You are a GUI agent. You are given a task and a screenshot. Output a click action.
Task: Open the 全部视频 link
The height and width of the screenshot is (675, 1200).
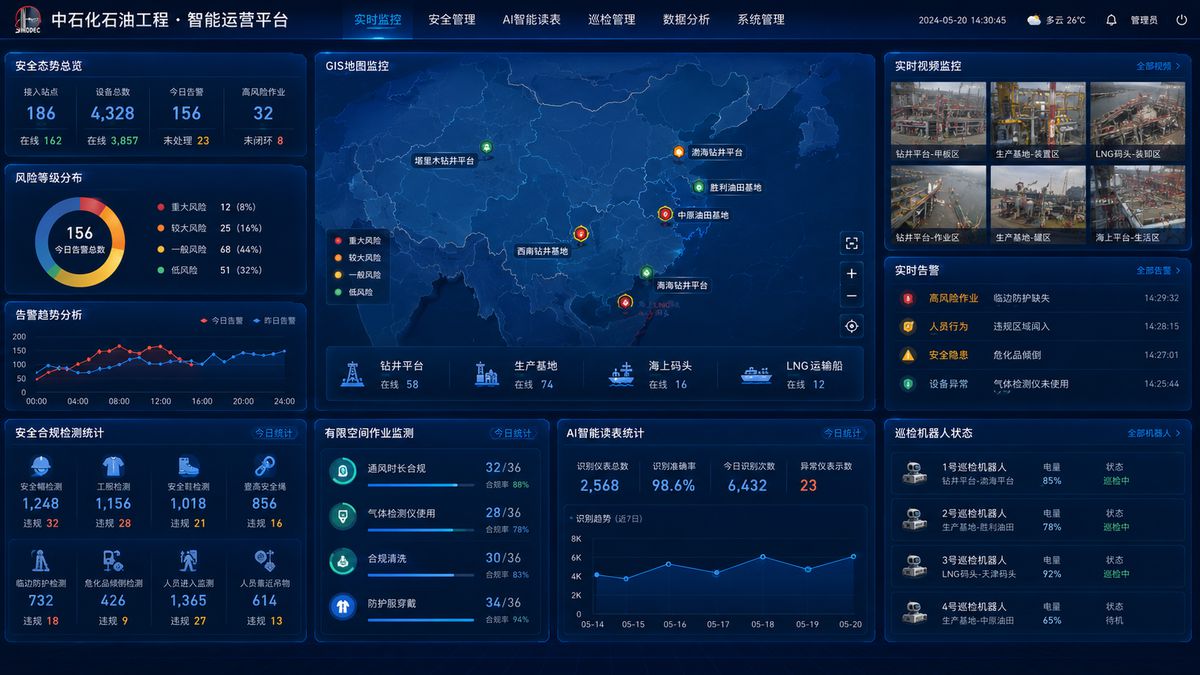pyautogui.click(x=1158, y=66)
